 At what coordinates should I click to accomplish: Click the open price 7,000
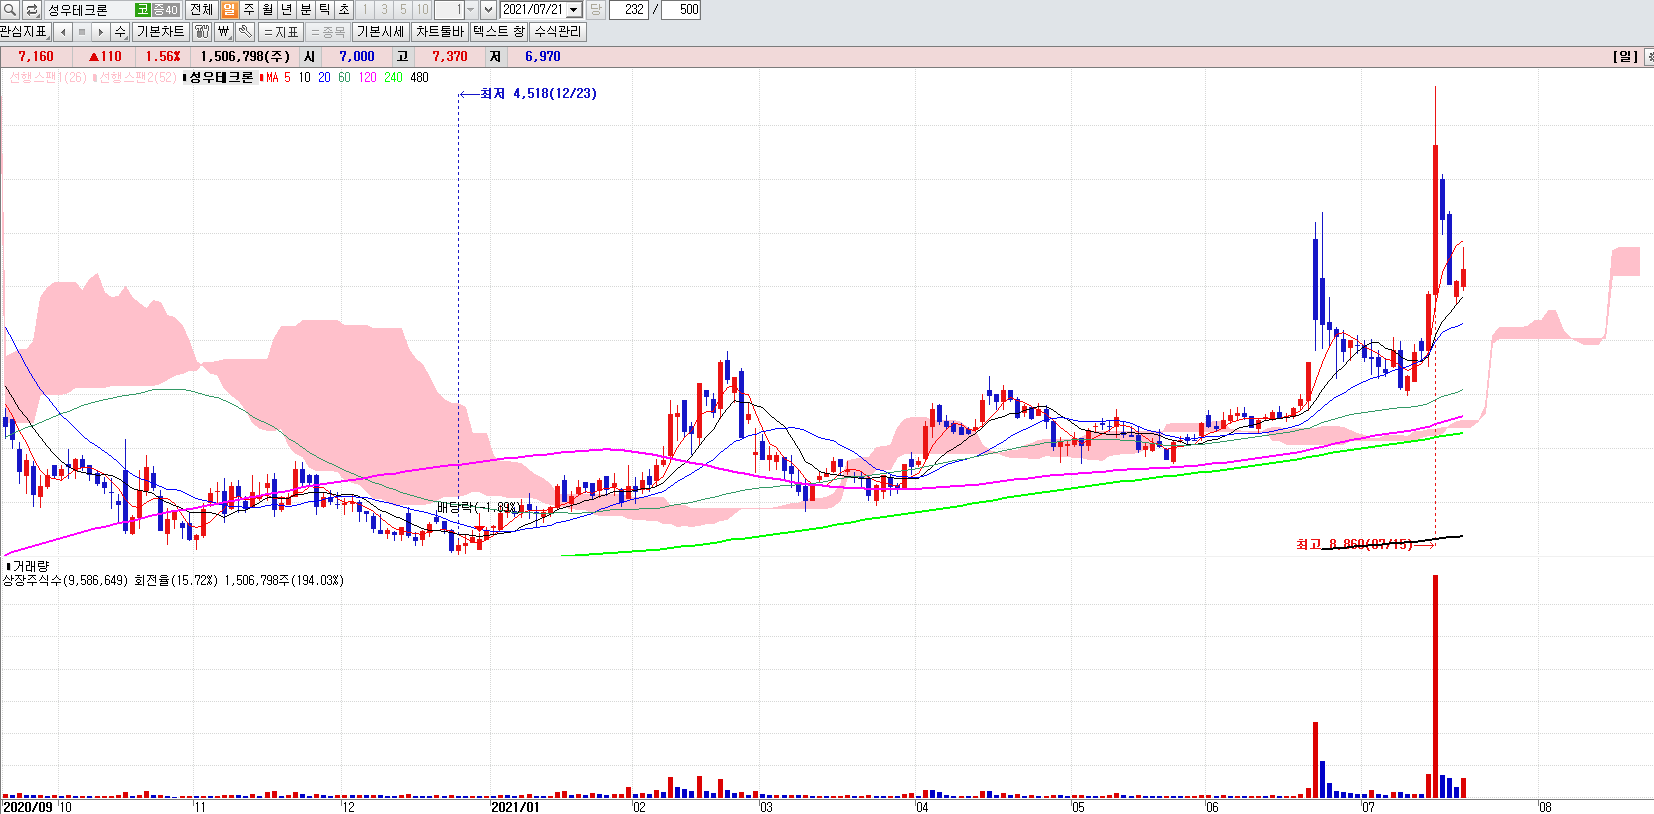pos(357,57)
